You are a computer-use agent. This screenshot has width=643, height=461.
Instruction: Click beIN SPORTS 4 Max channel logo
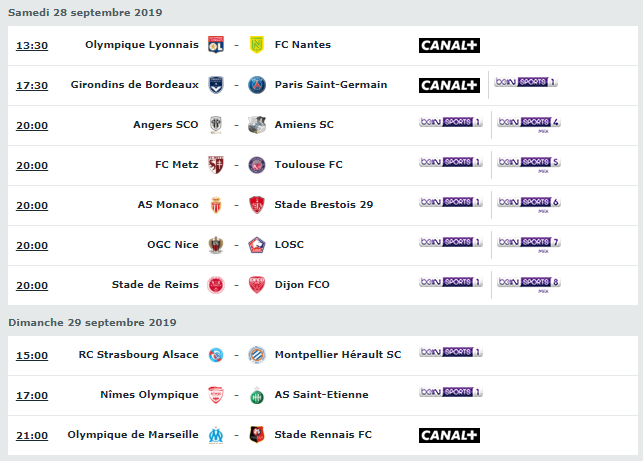(529, 124)
